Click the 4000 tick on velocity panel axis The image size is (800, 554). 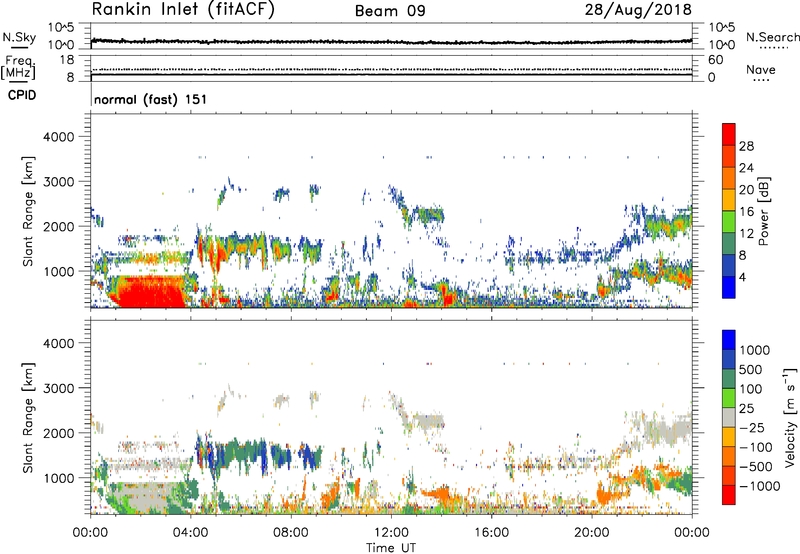pyautogui.click(x=58, y=343)
